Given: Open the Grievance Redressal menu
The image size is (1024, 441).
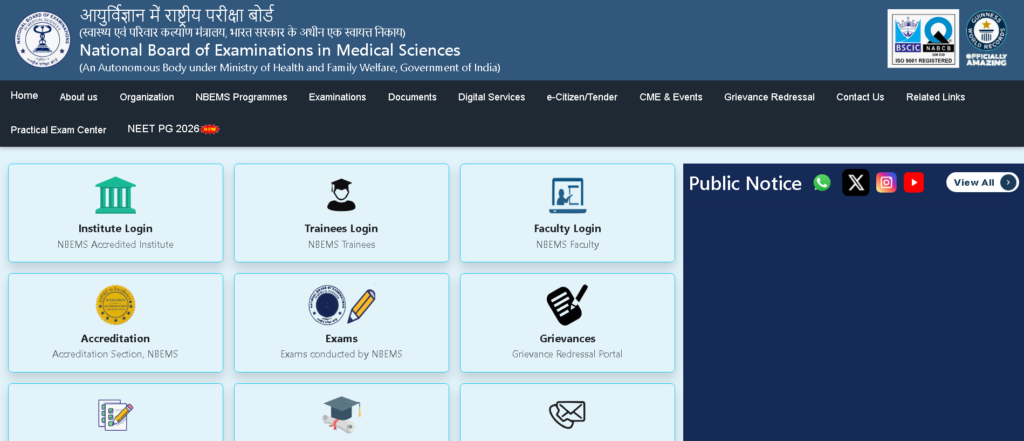Looking at the screenshot, I should pos(769,97).
